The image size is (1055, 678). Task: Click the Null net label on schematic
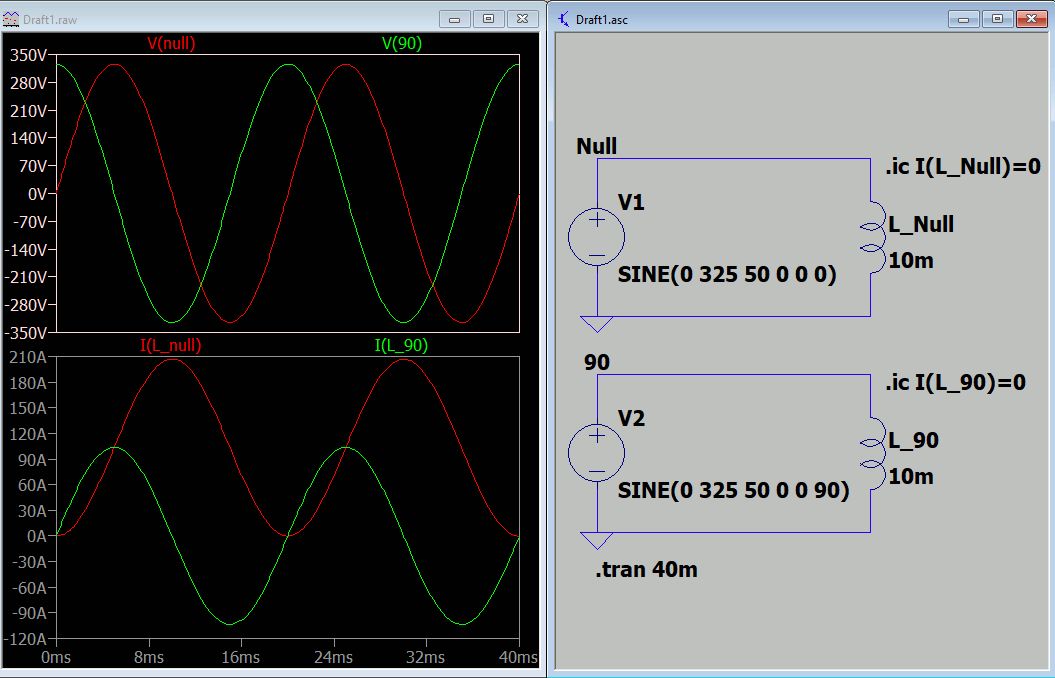click(597, 147)
